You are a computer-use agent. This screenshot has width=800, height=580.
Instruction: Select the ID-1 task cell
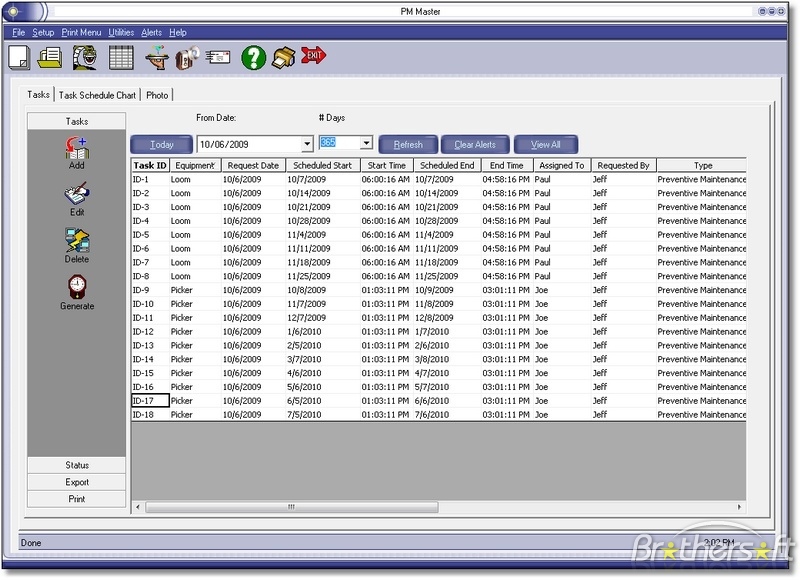(150, 180)
